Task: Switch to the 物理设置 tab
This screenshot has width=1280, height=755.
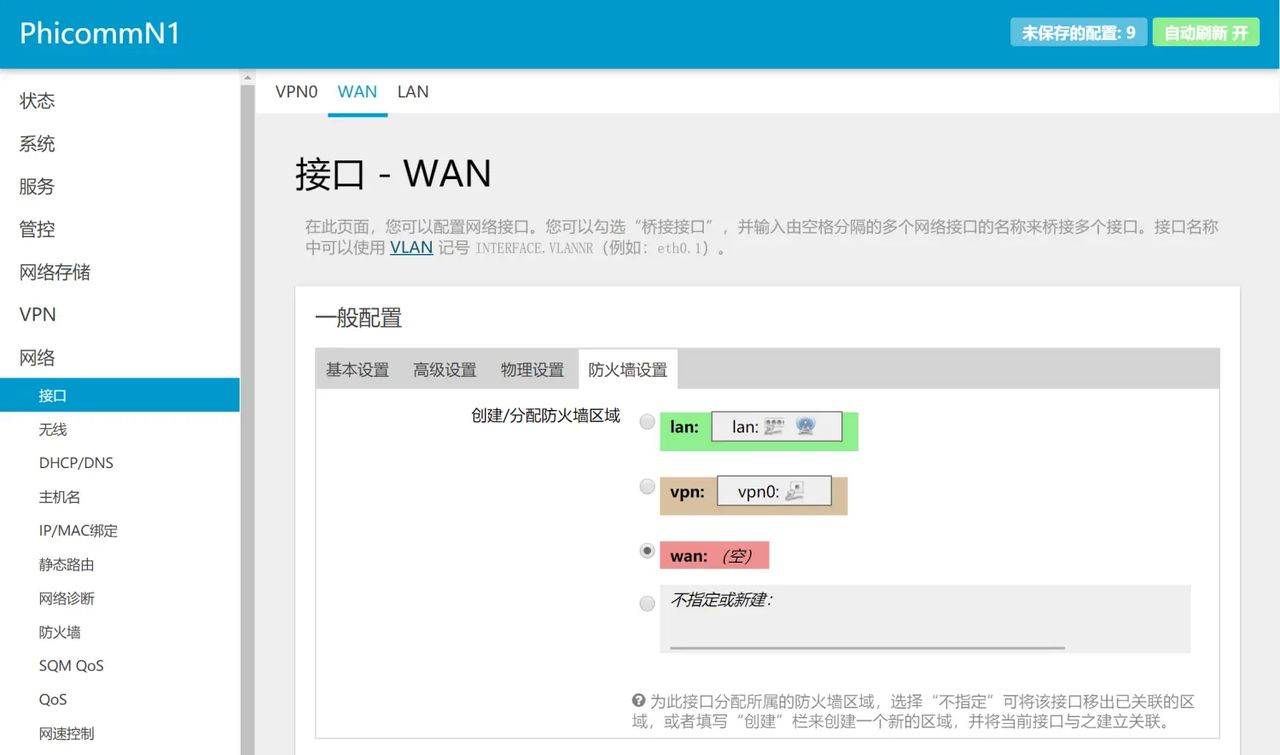Action: click(x=532, y=369)
